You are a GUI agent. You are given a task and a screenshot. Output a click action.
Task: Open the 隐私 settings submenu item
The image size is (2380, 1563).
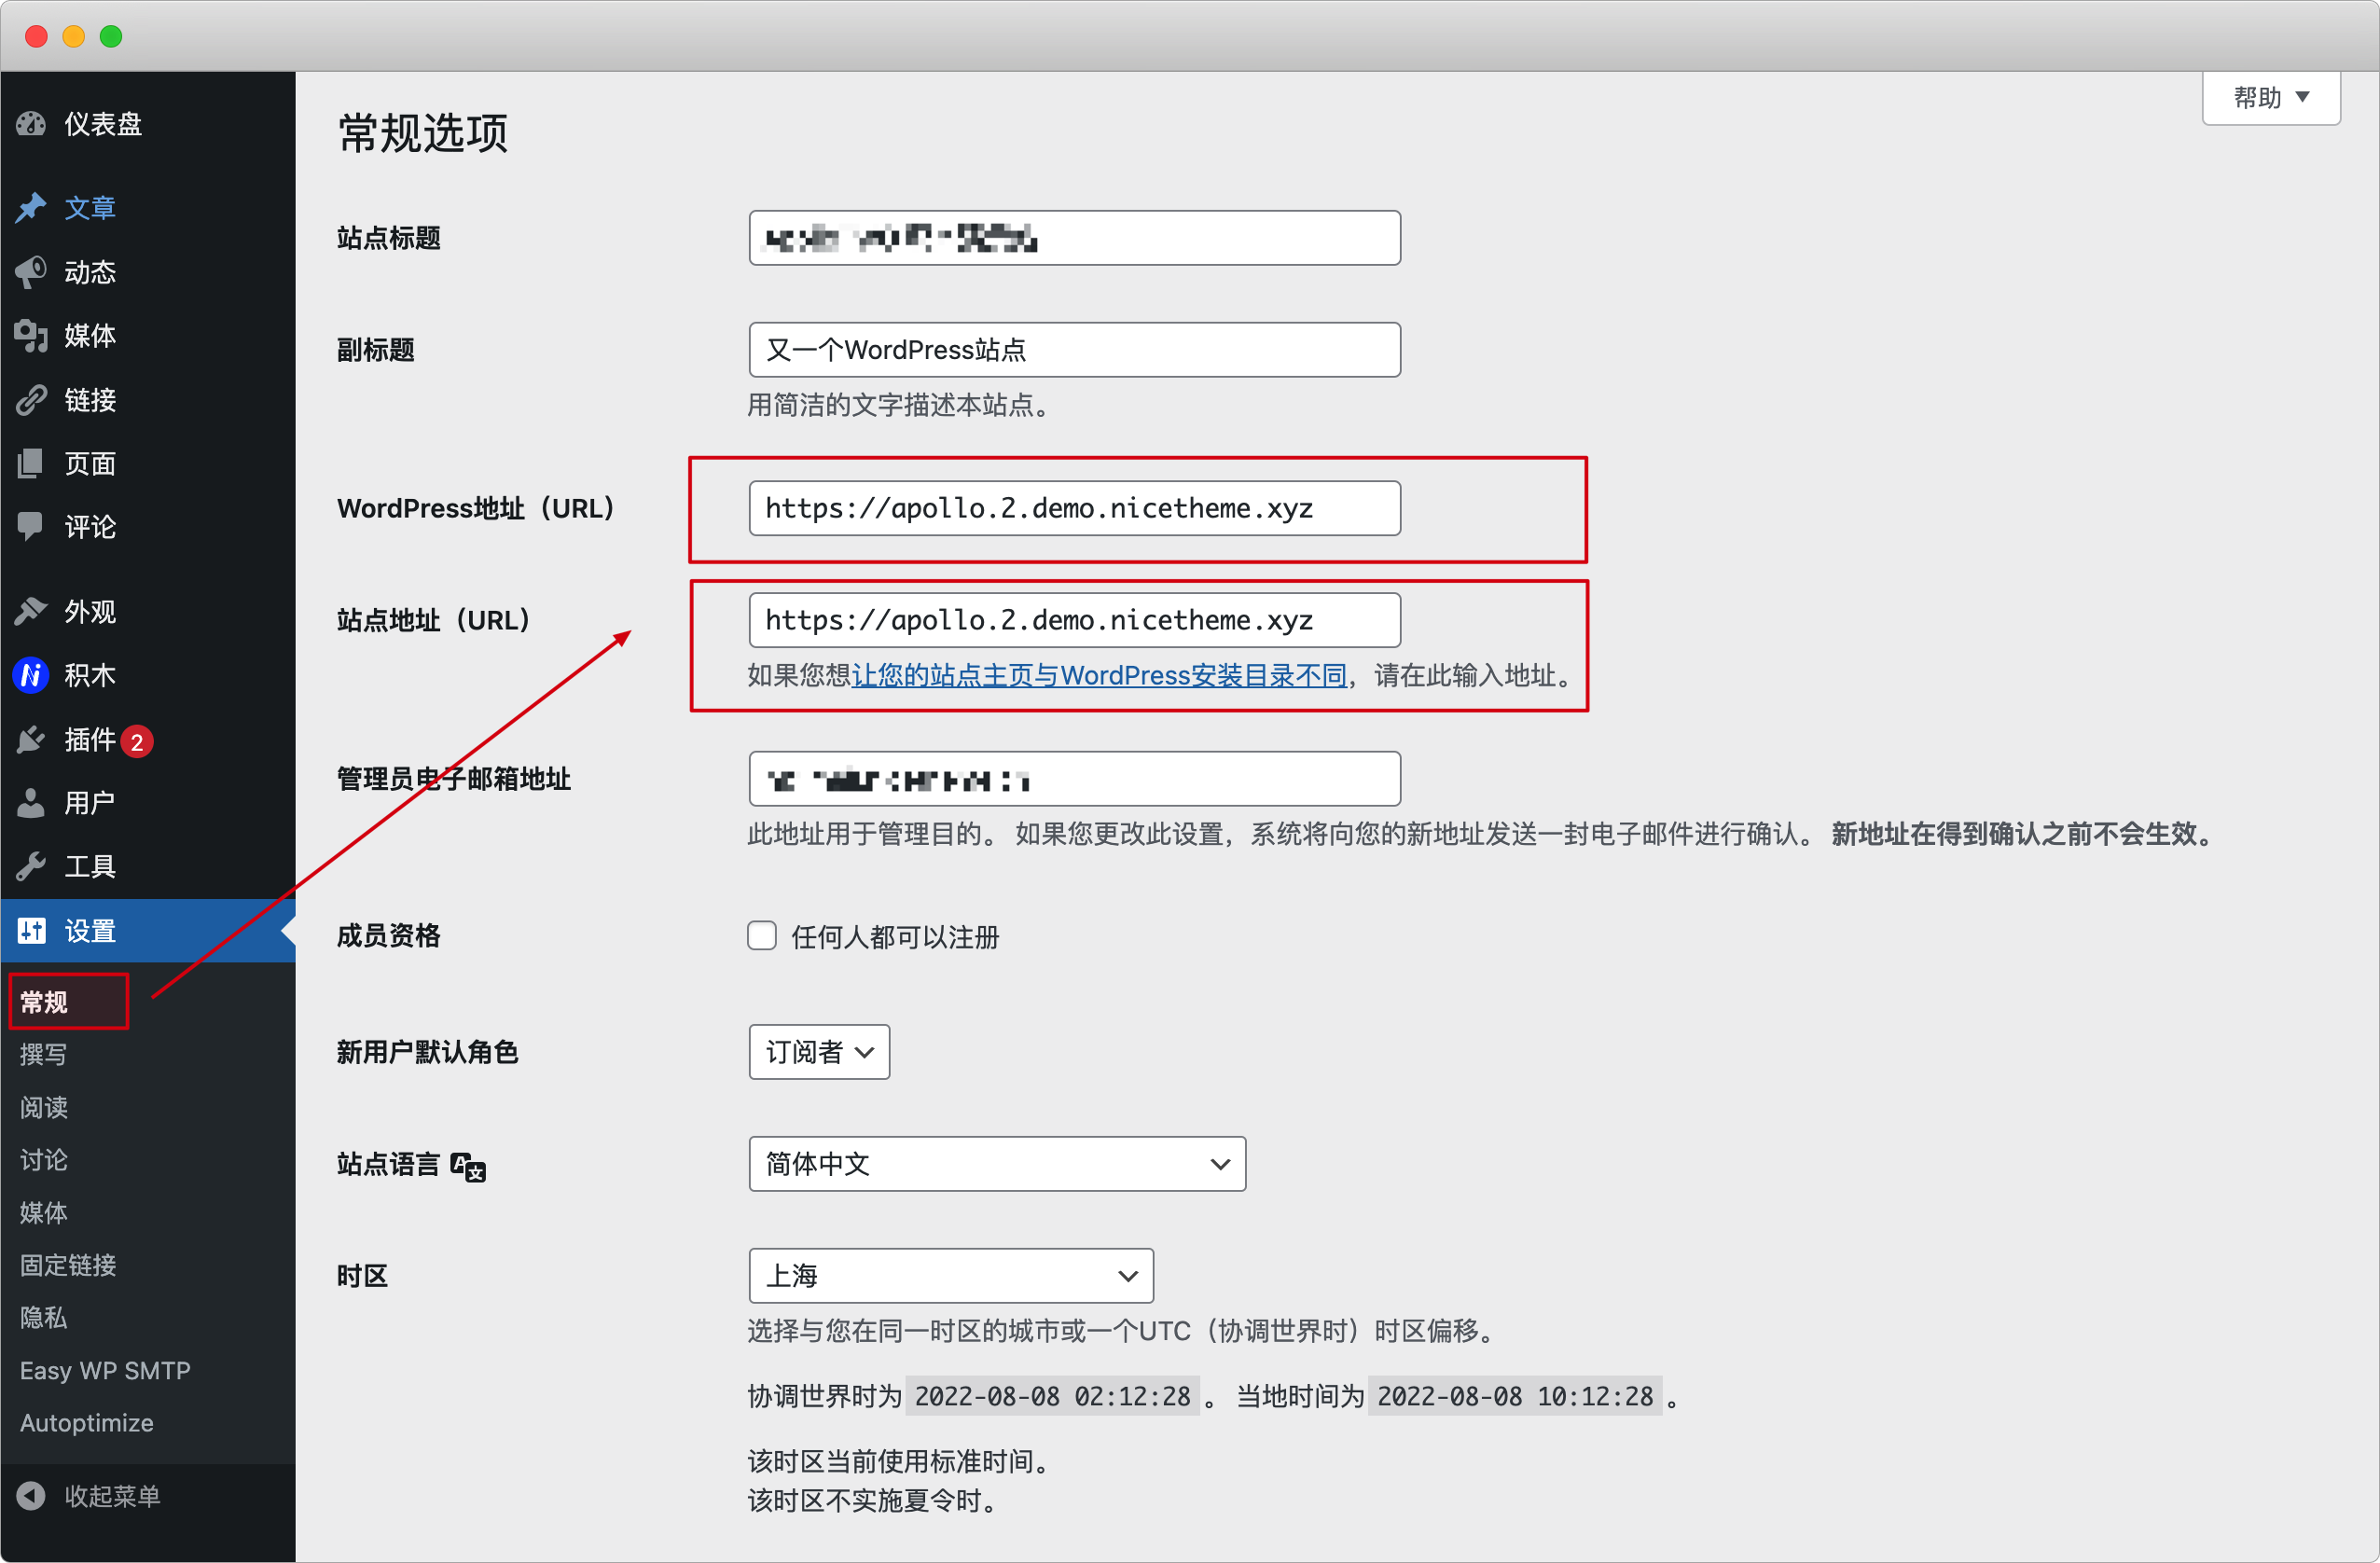coord(44,1318)
